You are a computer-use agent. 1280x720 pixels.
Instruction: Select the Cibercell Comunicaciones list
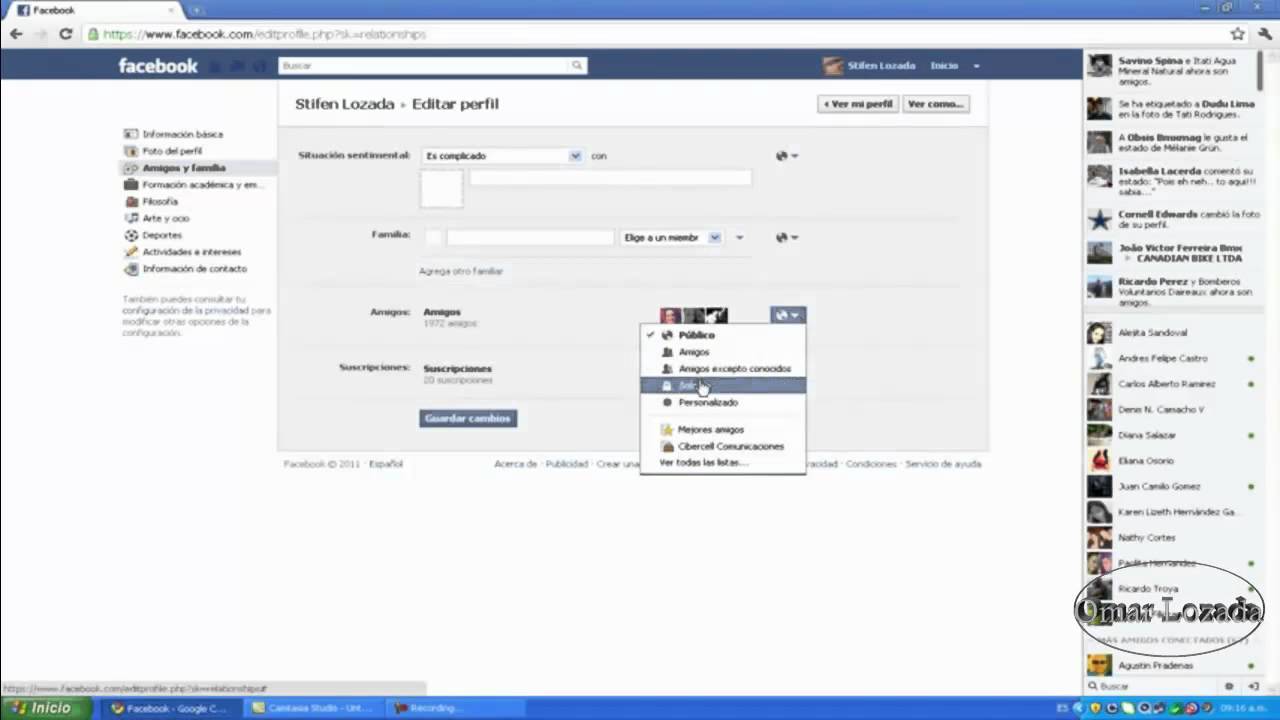(722, 447)
